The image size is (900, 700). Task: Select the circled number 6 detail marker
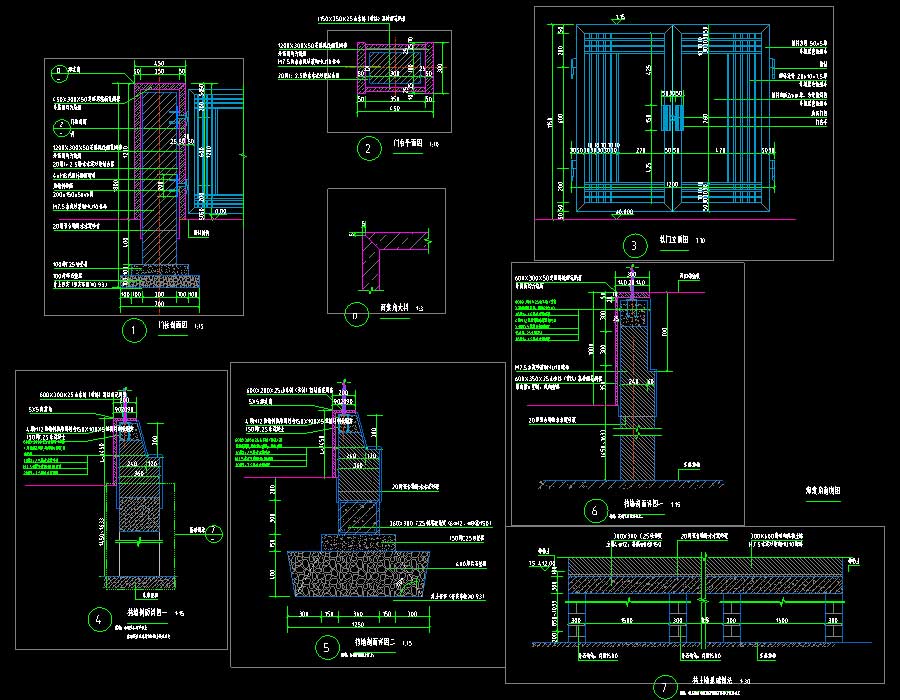595,511
